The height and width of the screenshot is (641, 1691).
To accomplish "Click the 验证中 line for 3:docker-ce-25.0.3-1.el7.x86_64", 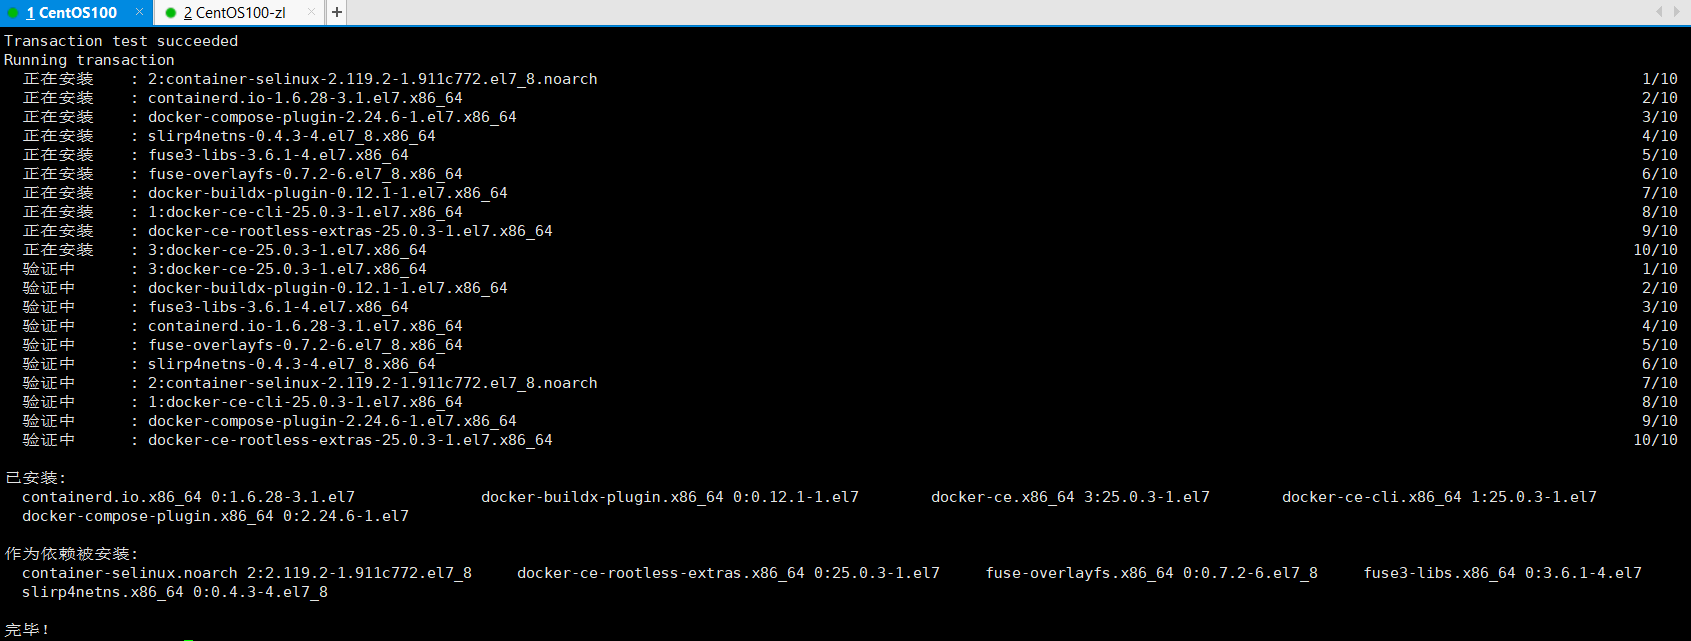I will tap(850, 269).
